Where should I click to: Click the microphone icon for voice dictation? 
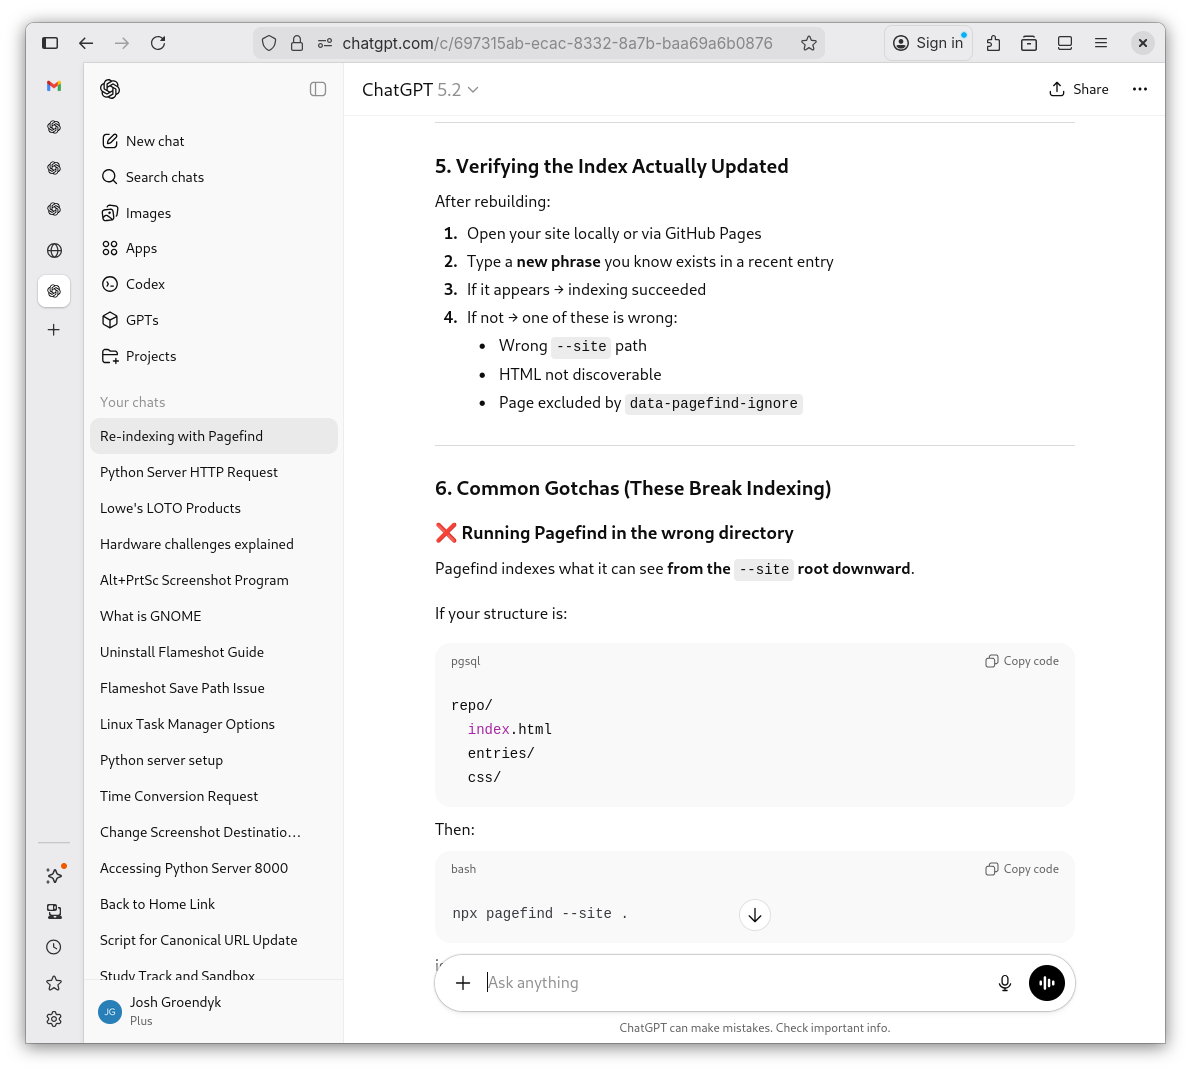(1004, 983)
